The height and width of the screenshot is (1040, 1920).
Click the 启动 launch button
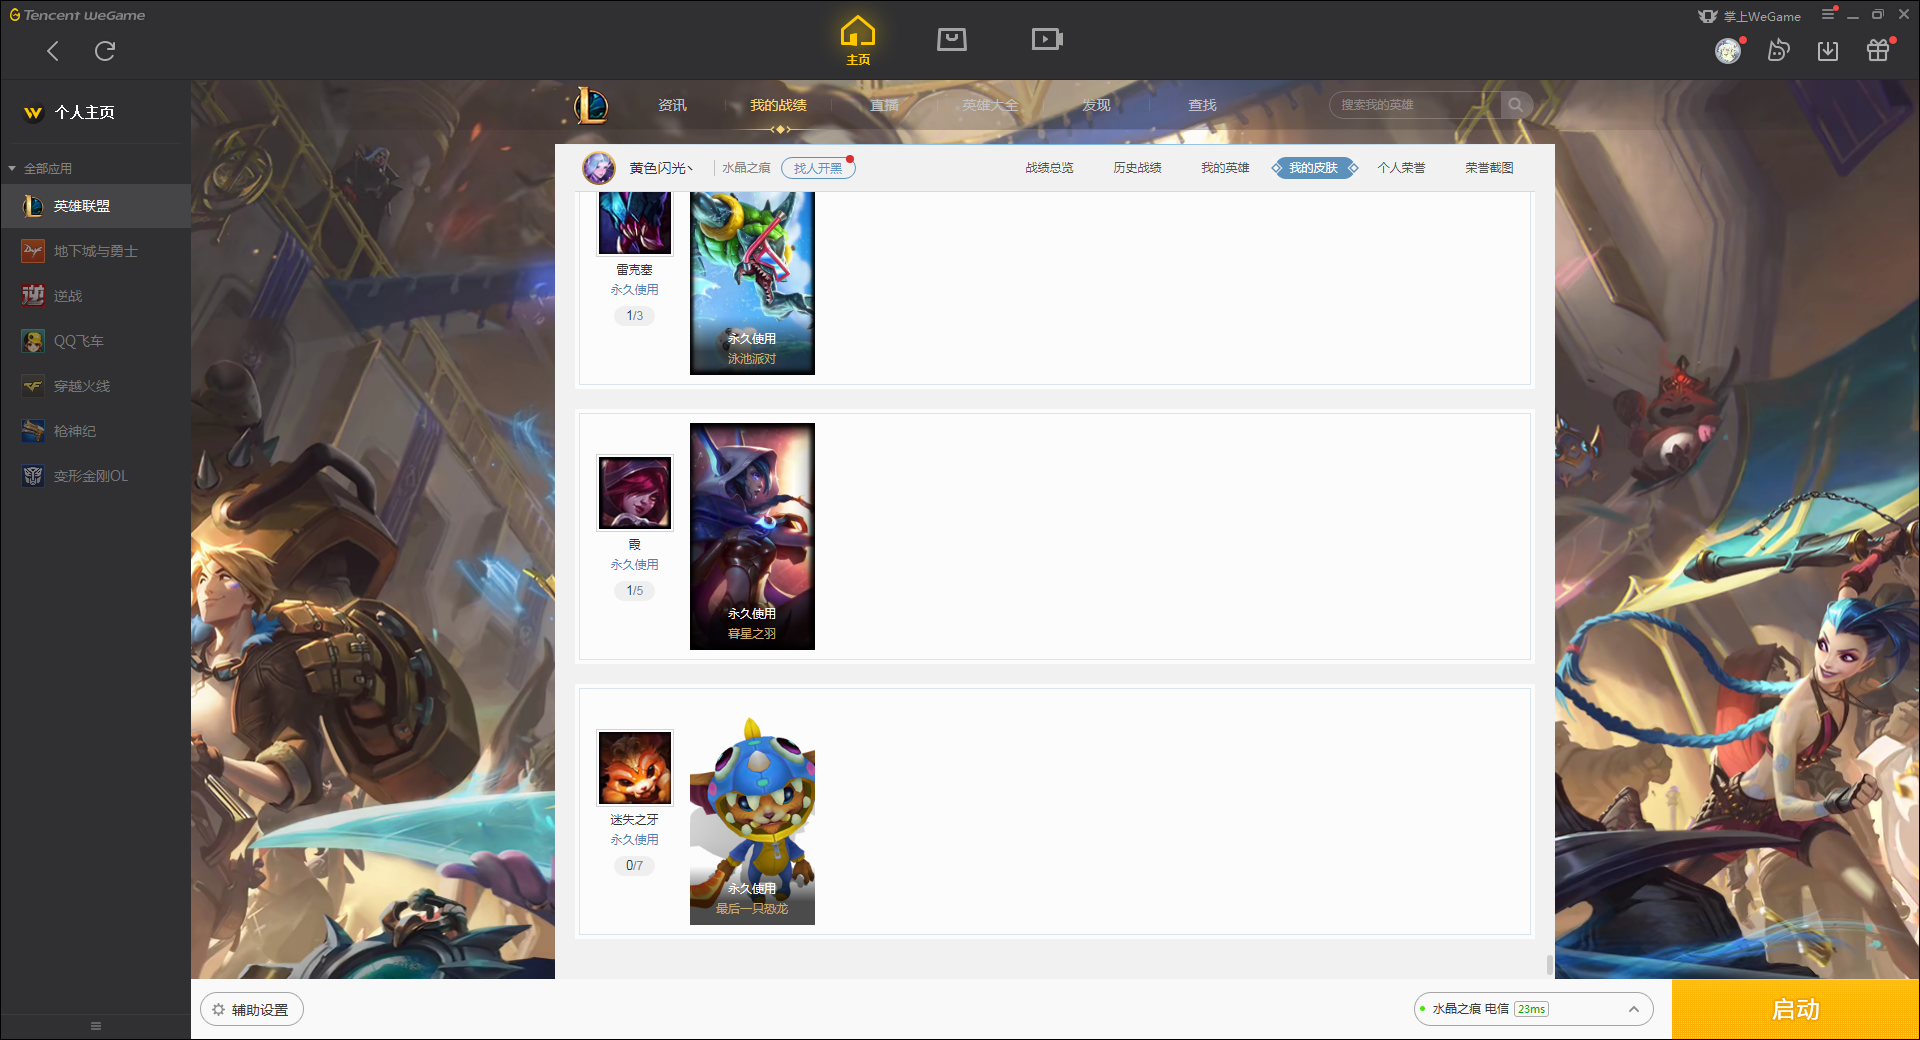point(1795,1009)
